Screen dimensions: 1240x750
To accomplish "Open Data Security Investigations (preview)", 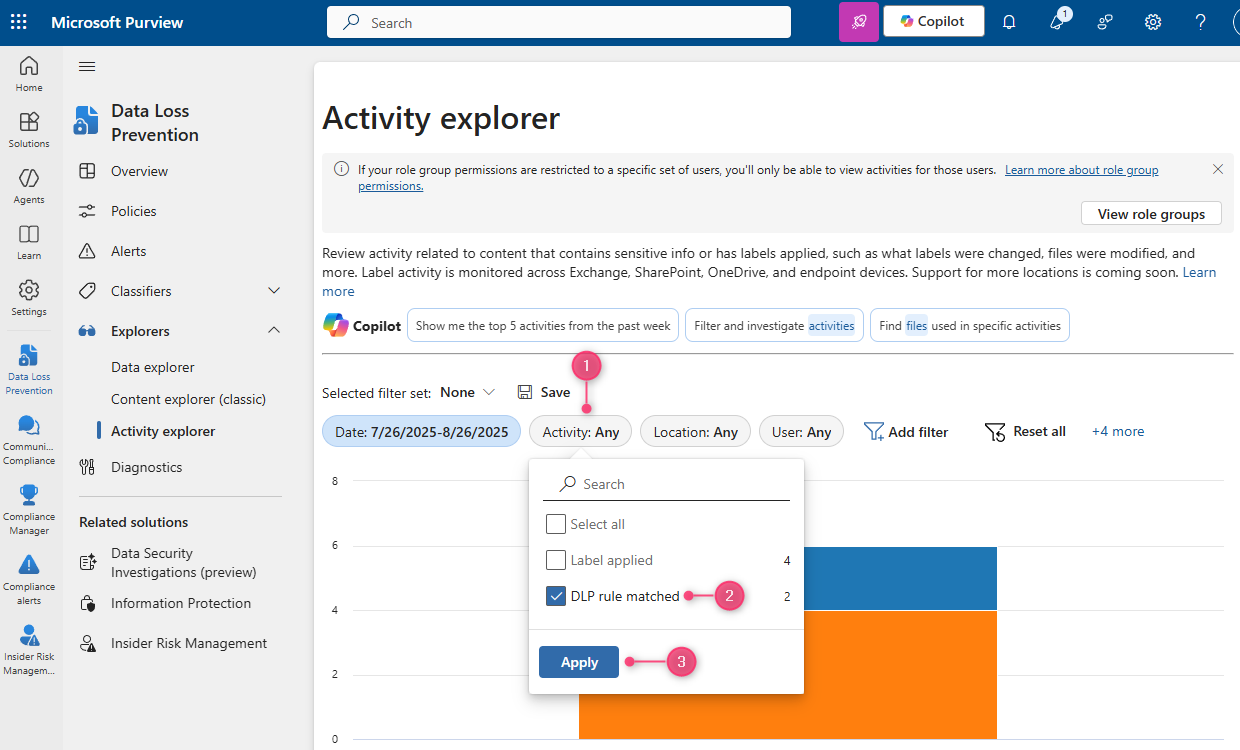I will click(x=184, y=563).
